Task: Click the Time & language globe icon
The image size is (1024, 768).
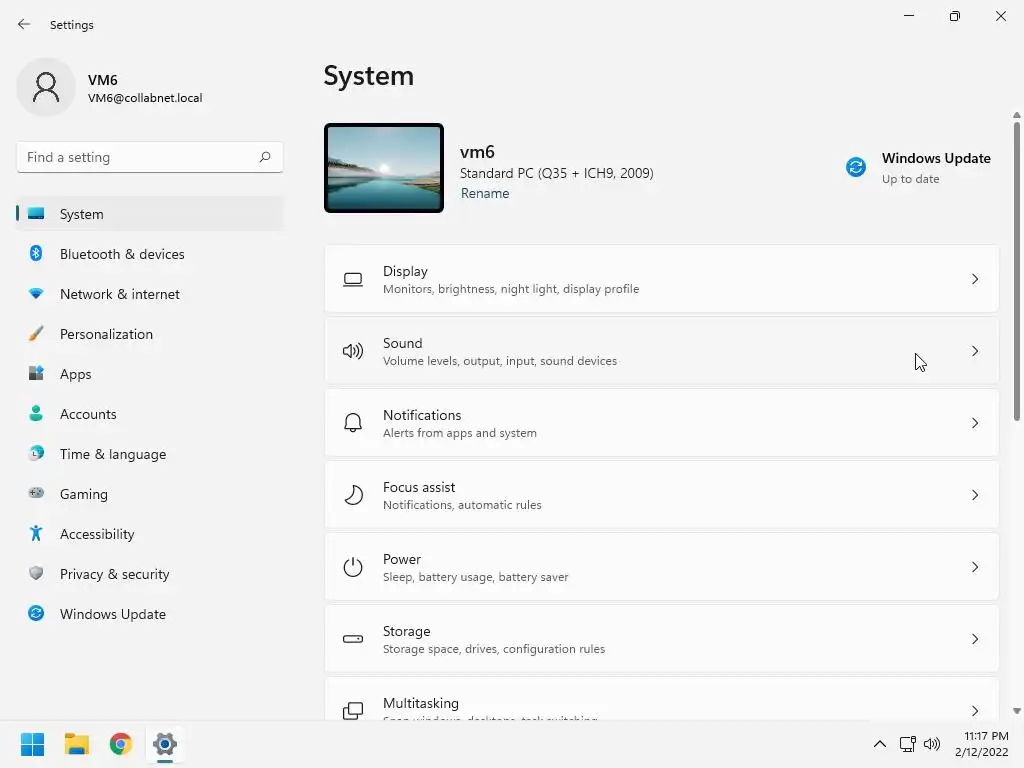Action: point(36,453)
